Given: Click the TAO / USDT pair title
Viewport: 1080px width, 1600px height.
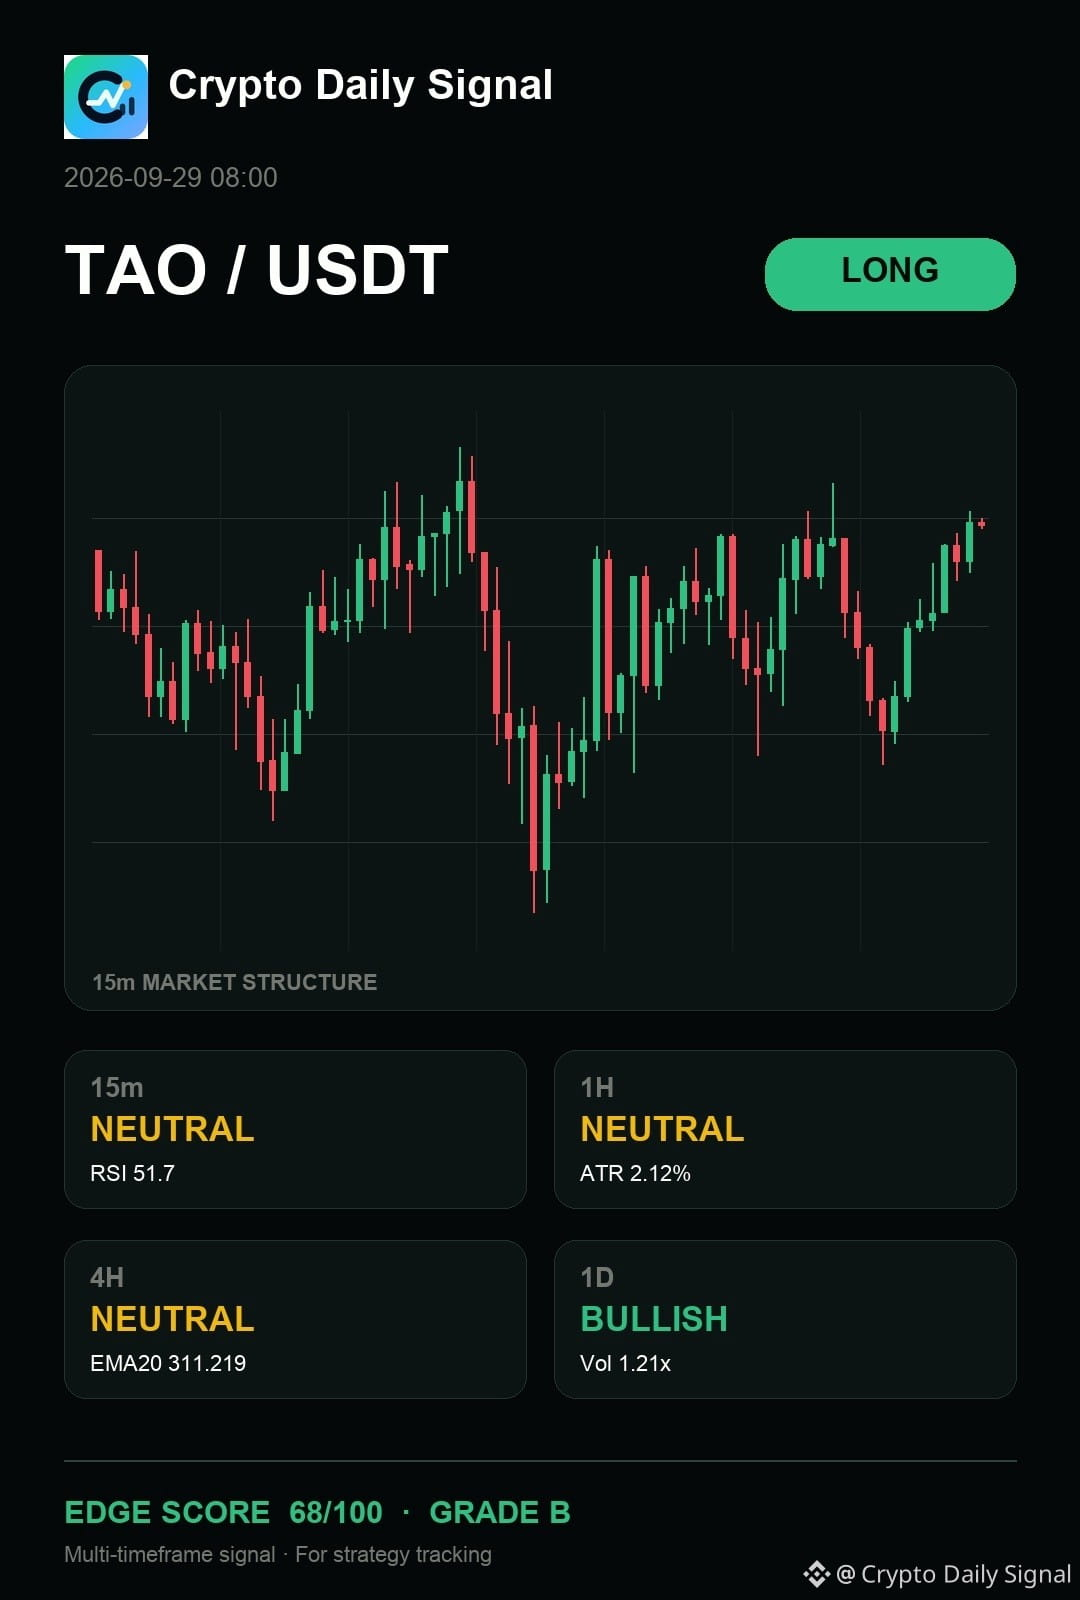Looking at the screenshot, I should [x=257, y=271].
